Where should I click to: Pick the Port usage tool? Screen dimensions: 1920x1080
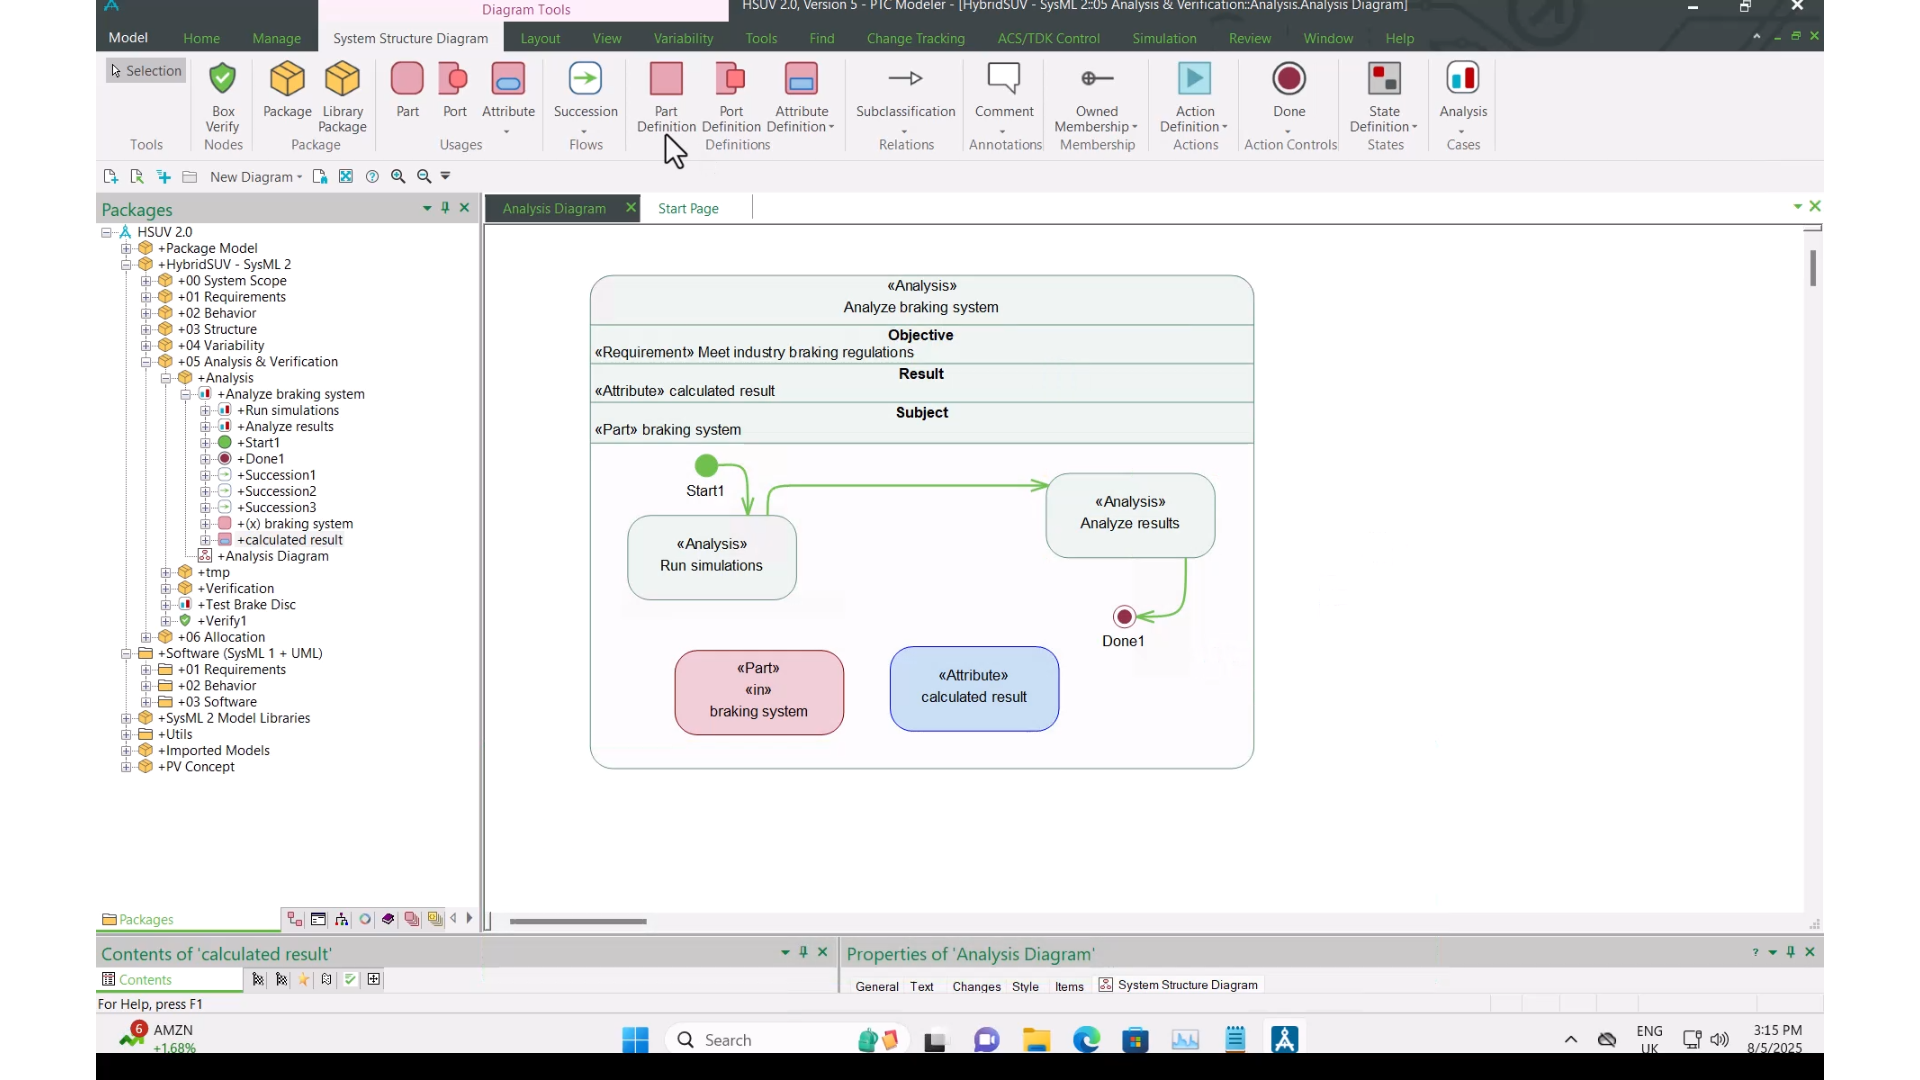[x=454, y=90]
